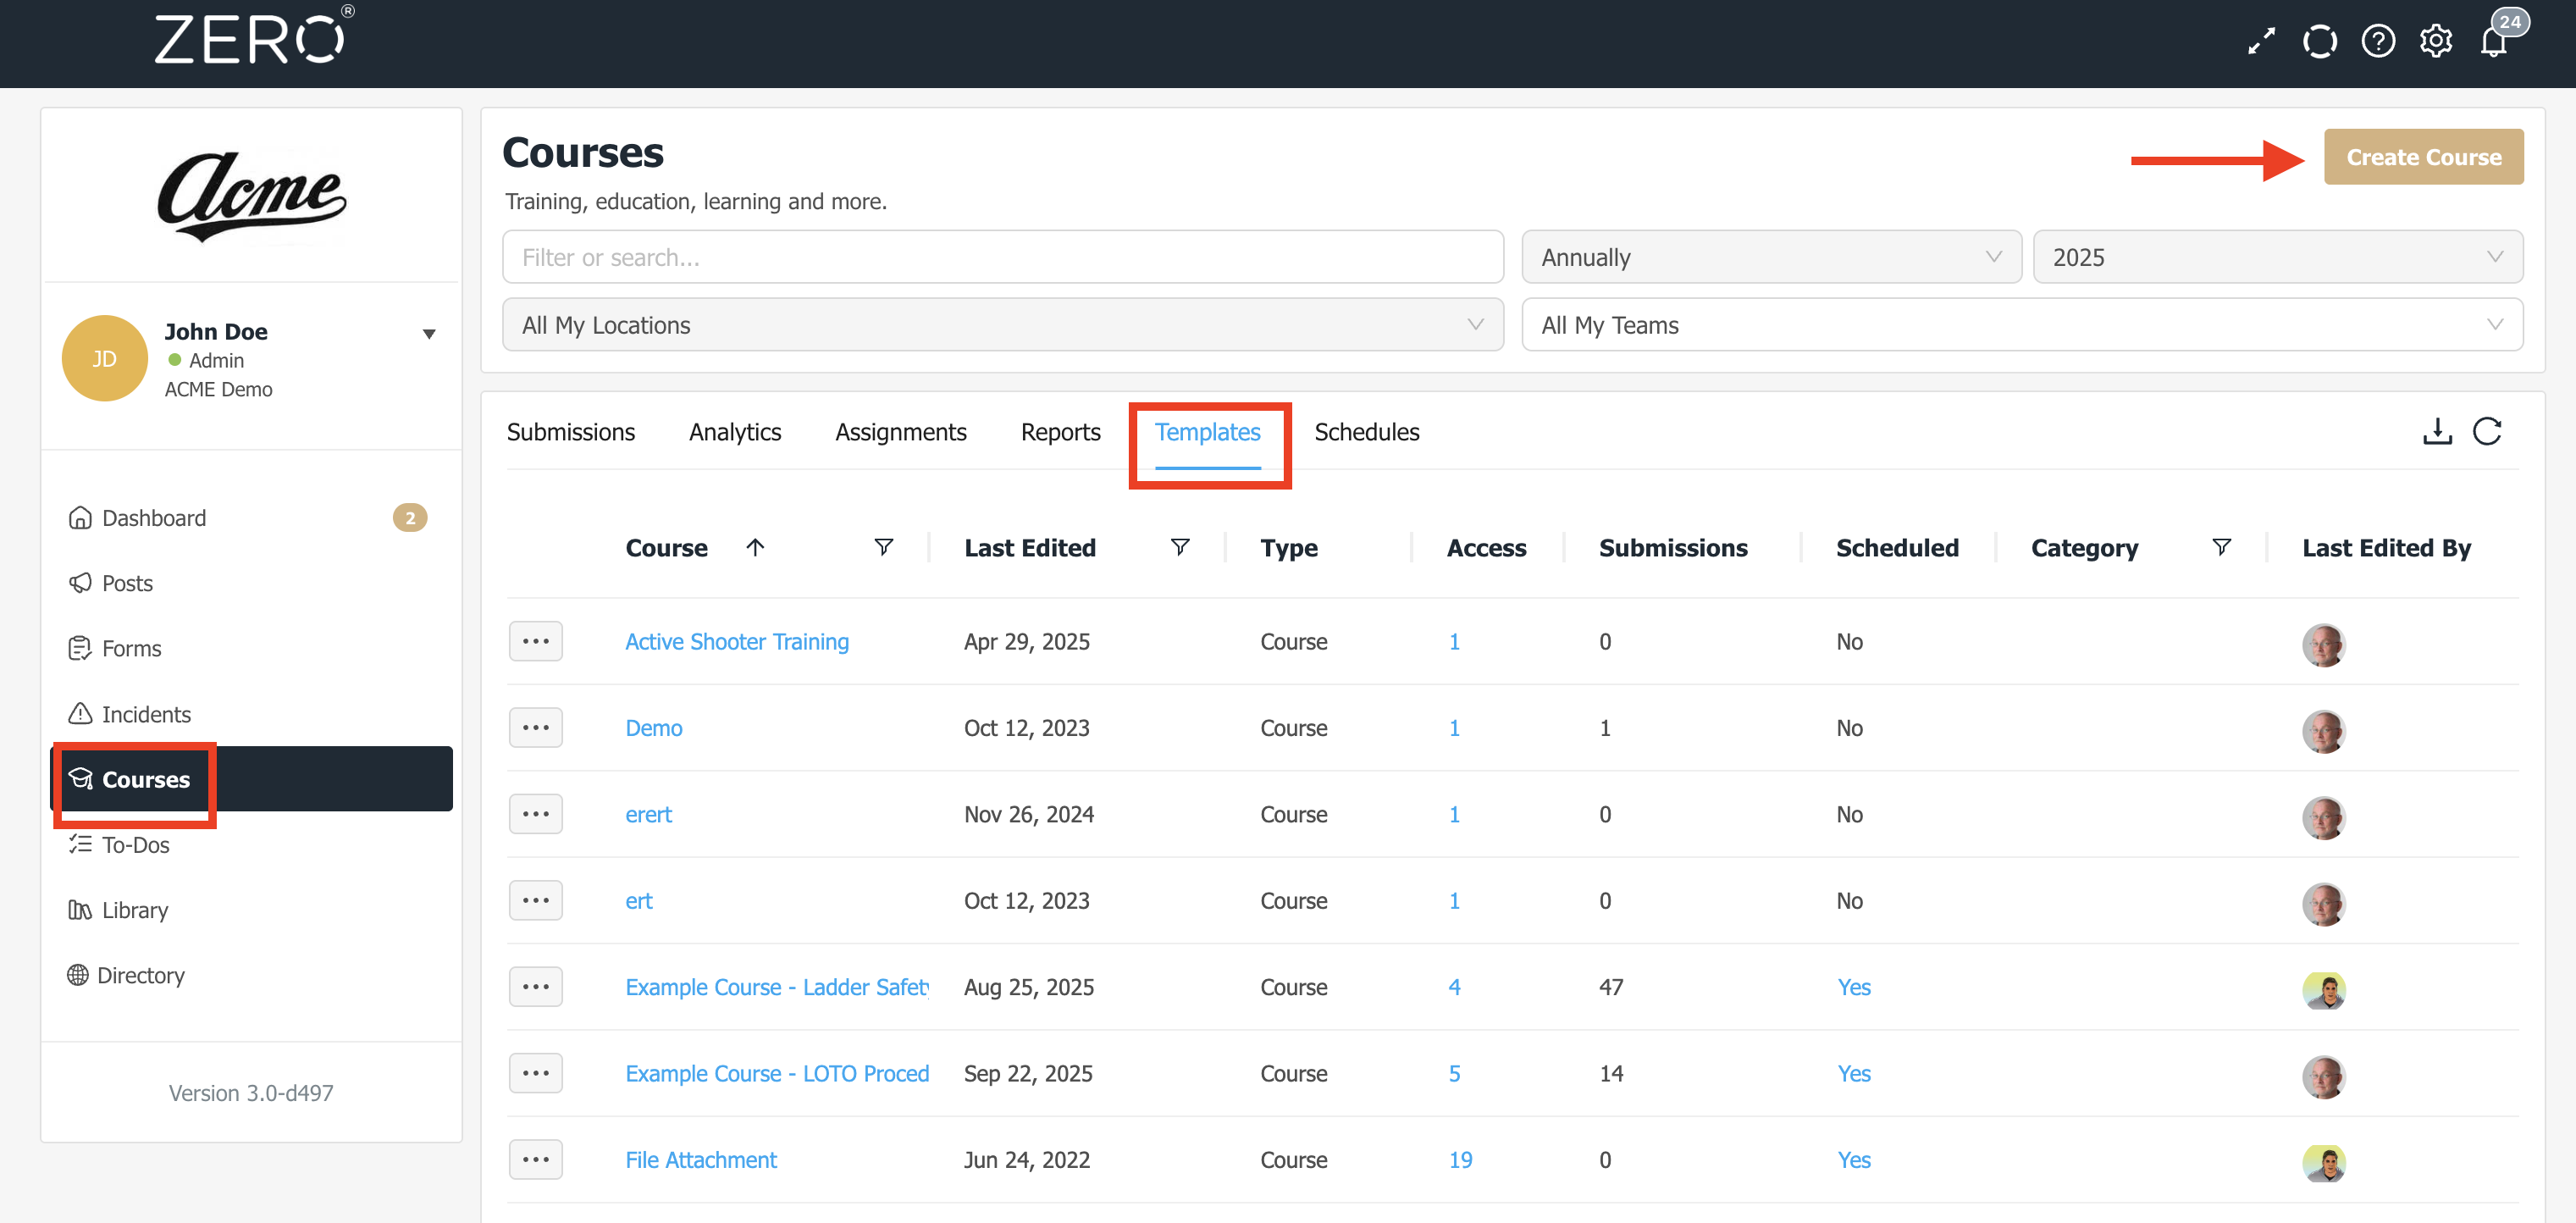Image resolution: width=2576 pixels, height=1223 pixels.
Task: Toggle sort arrow on Course column
Action: point(755,547)
